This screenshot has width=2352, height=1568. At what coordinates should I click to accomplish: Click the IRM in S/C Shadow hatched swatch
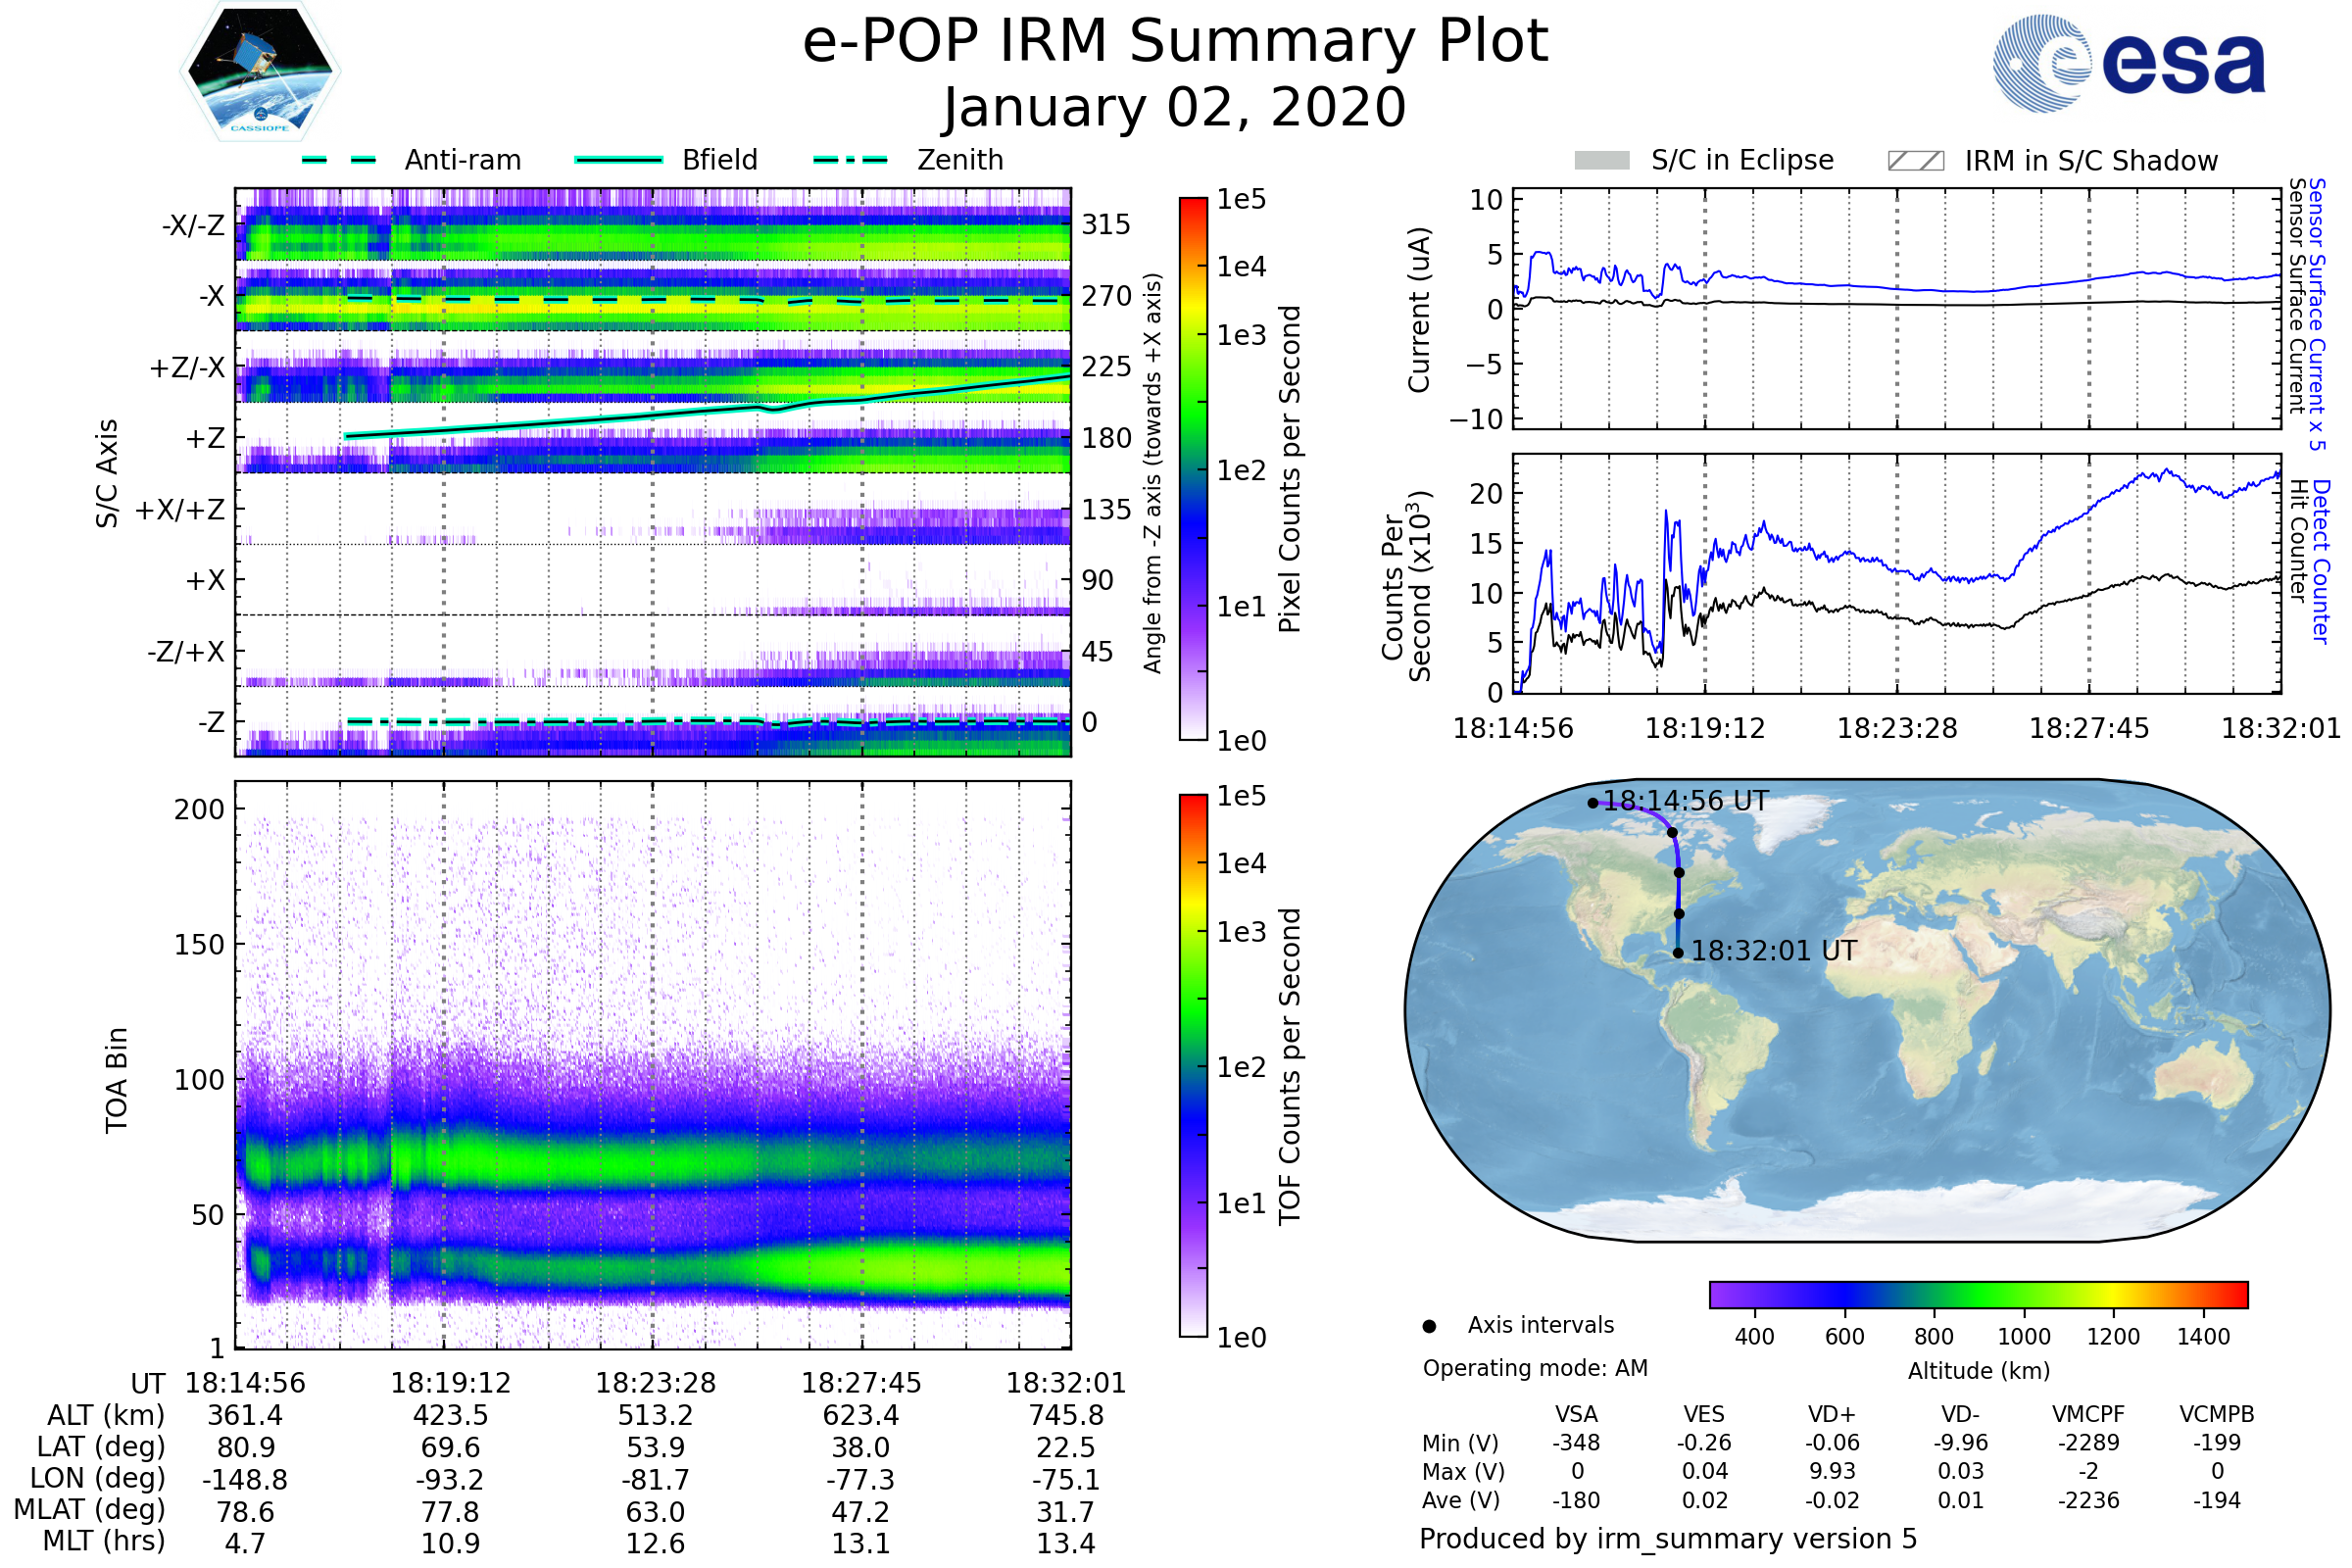pyautogui.click(x=1915, y=161)
